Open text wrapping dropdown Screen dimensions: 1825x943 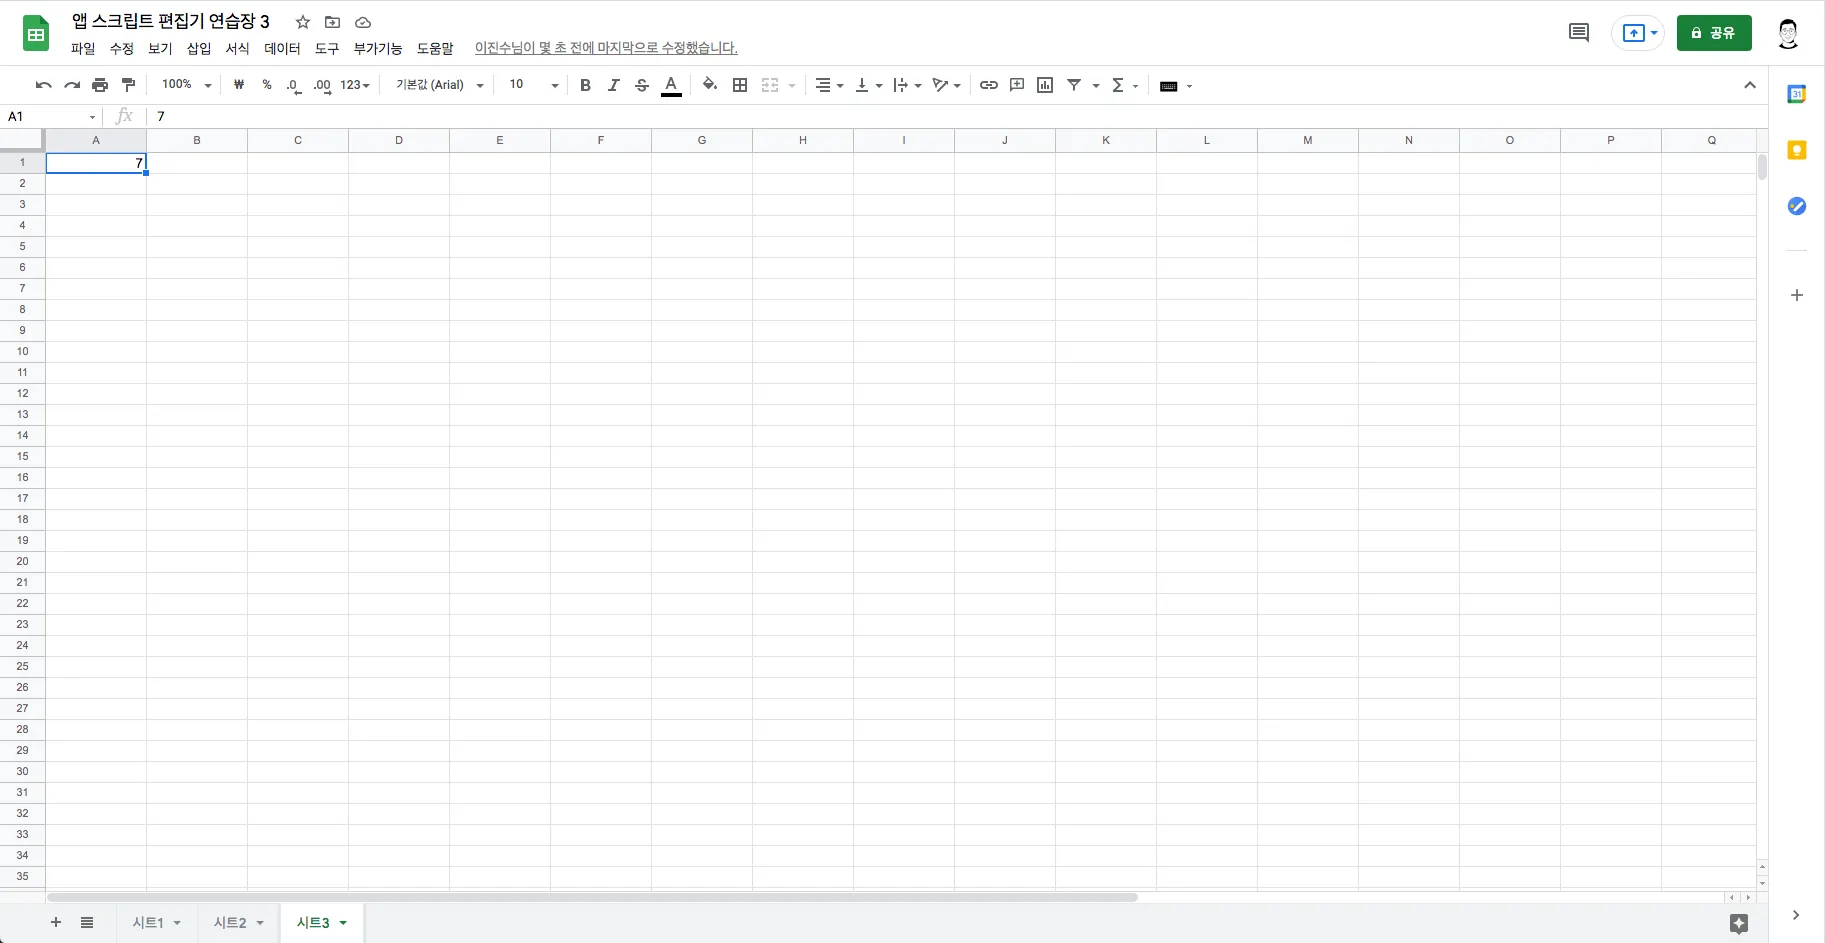(907, 85)
